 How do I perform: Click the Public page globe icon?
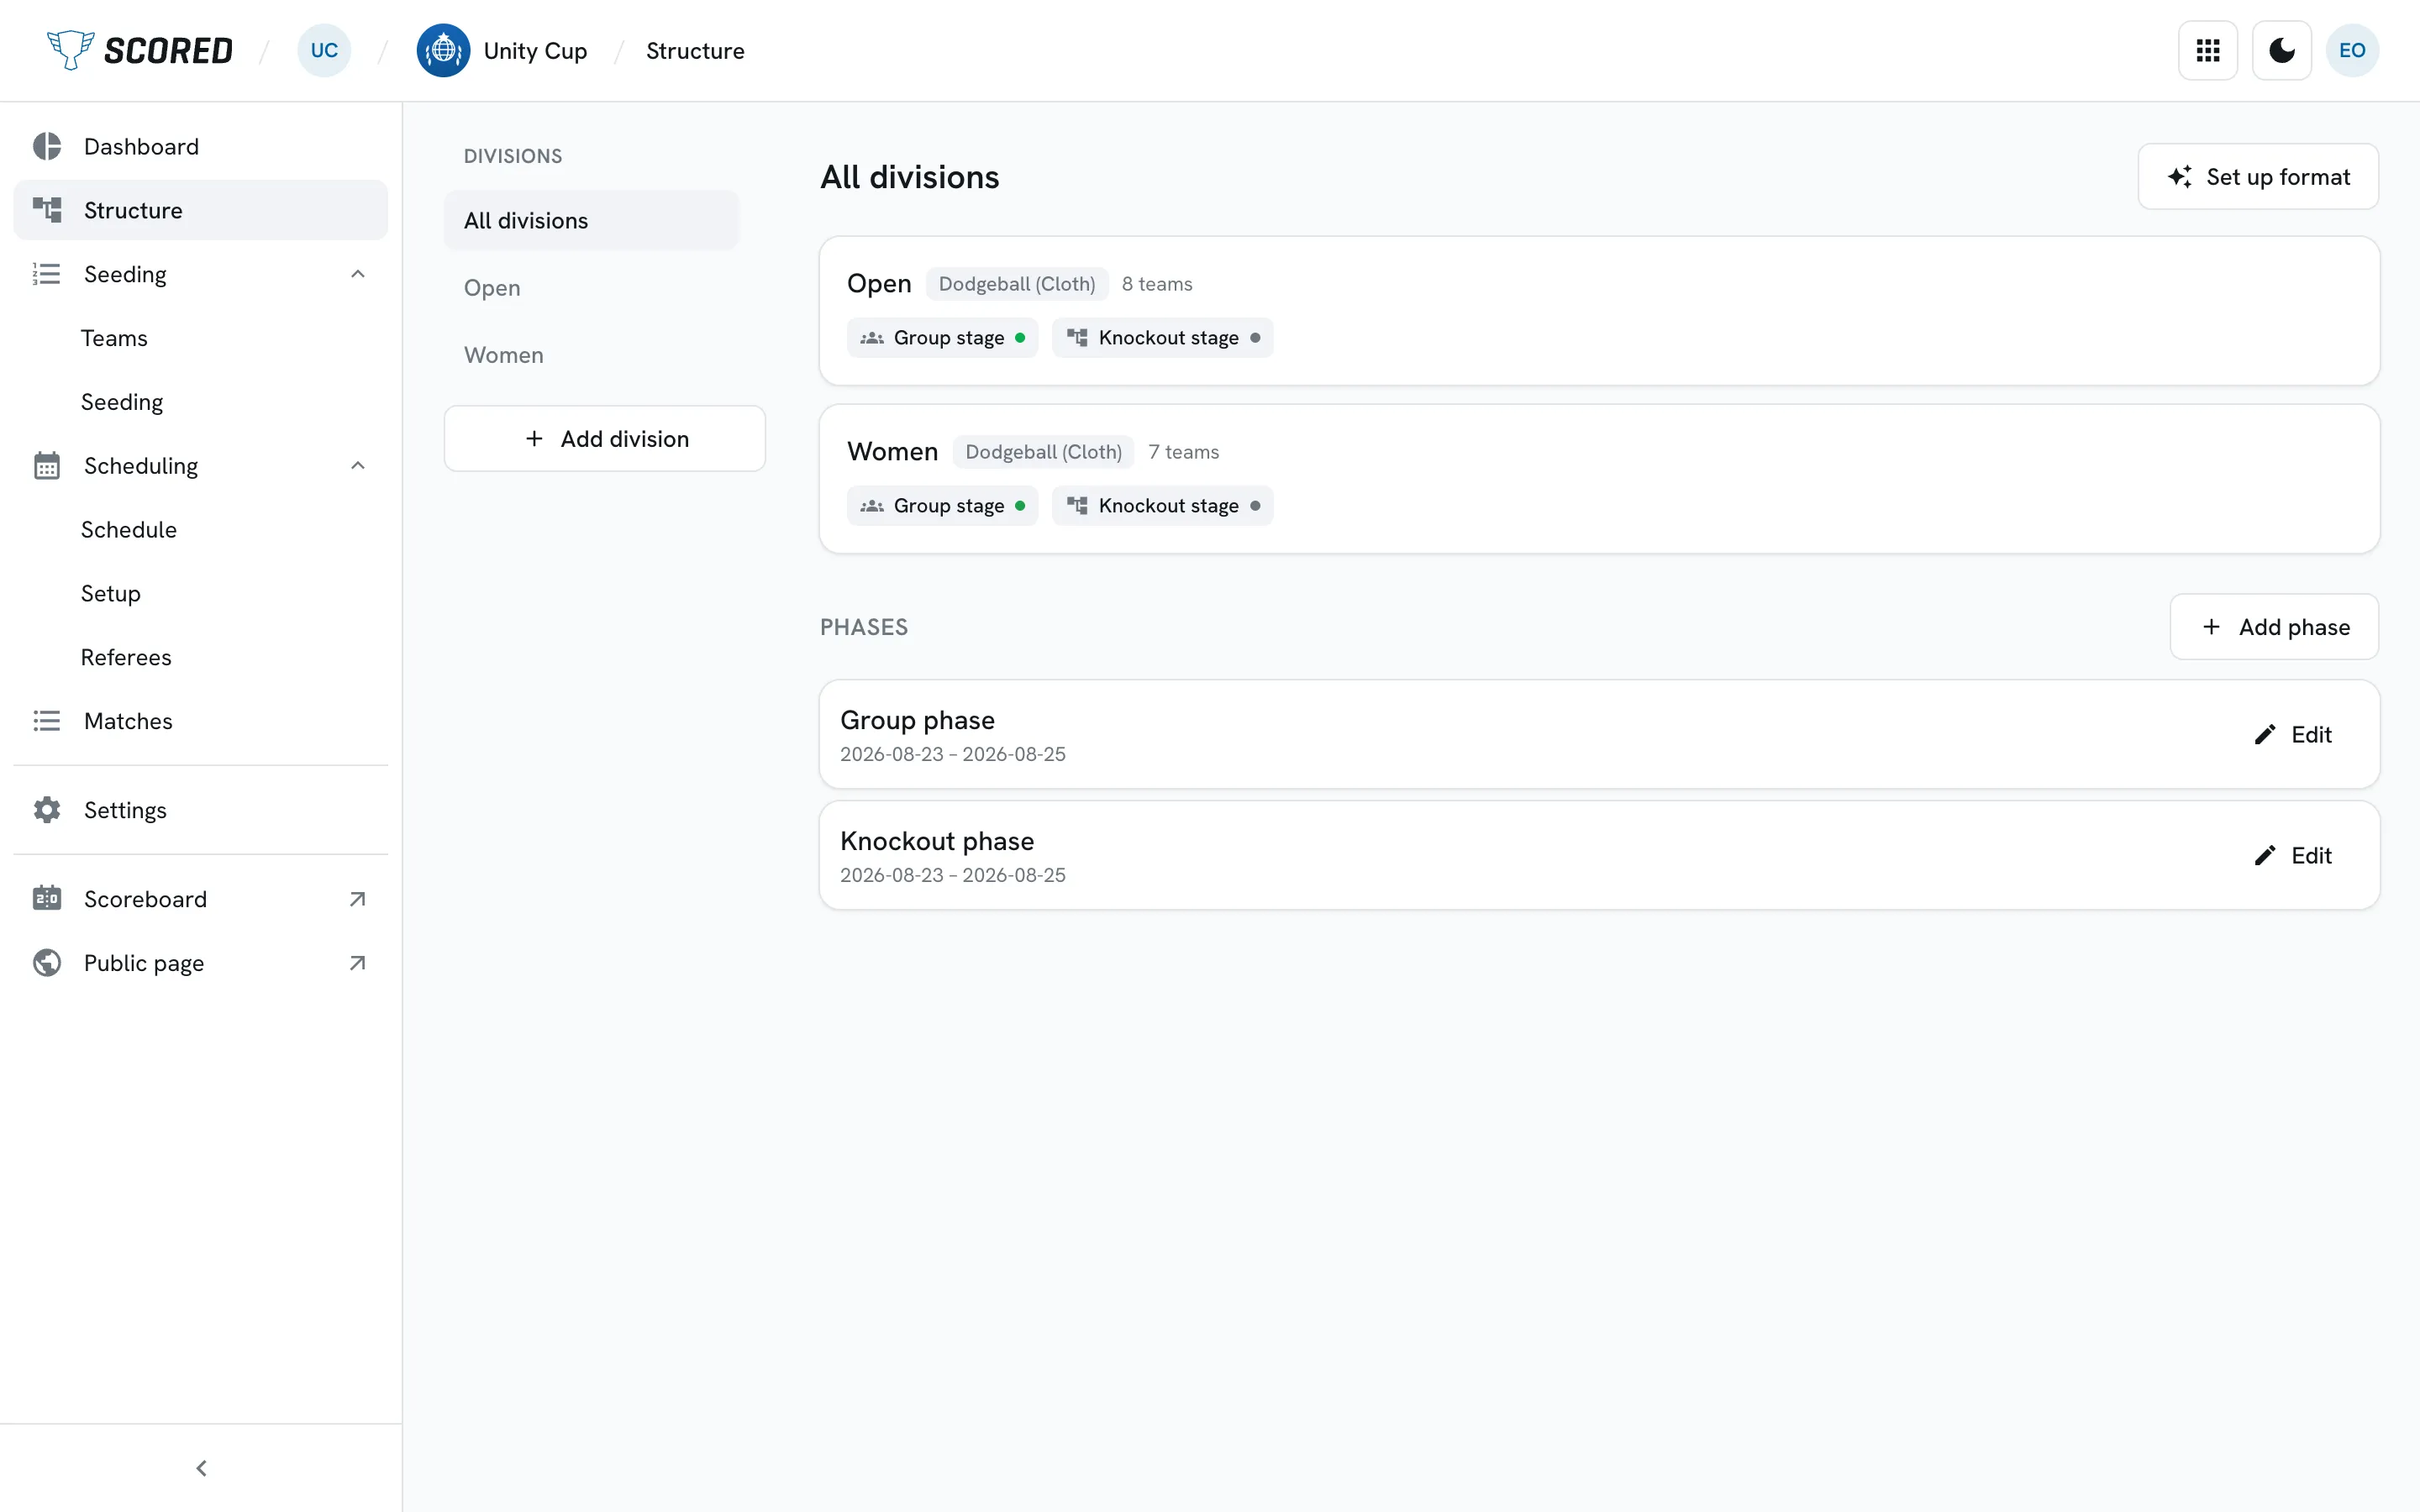47,963
